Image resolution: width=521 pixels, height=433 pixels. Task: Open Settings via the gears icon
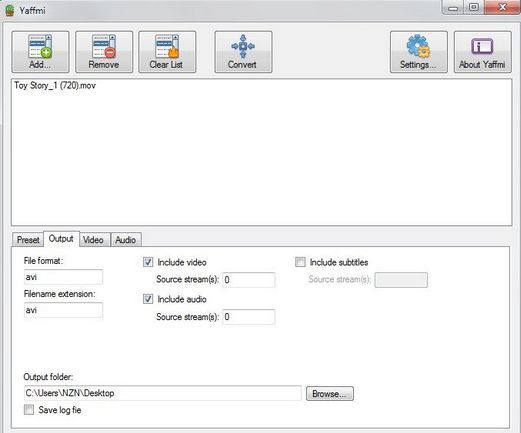[x=418, y=46]
